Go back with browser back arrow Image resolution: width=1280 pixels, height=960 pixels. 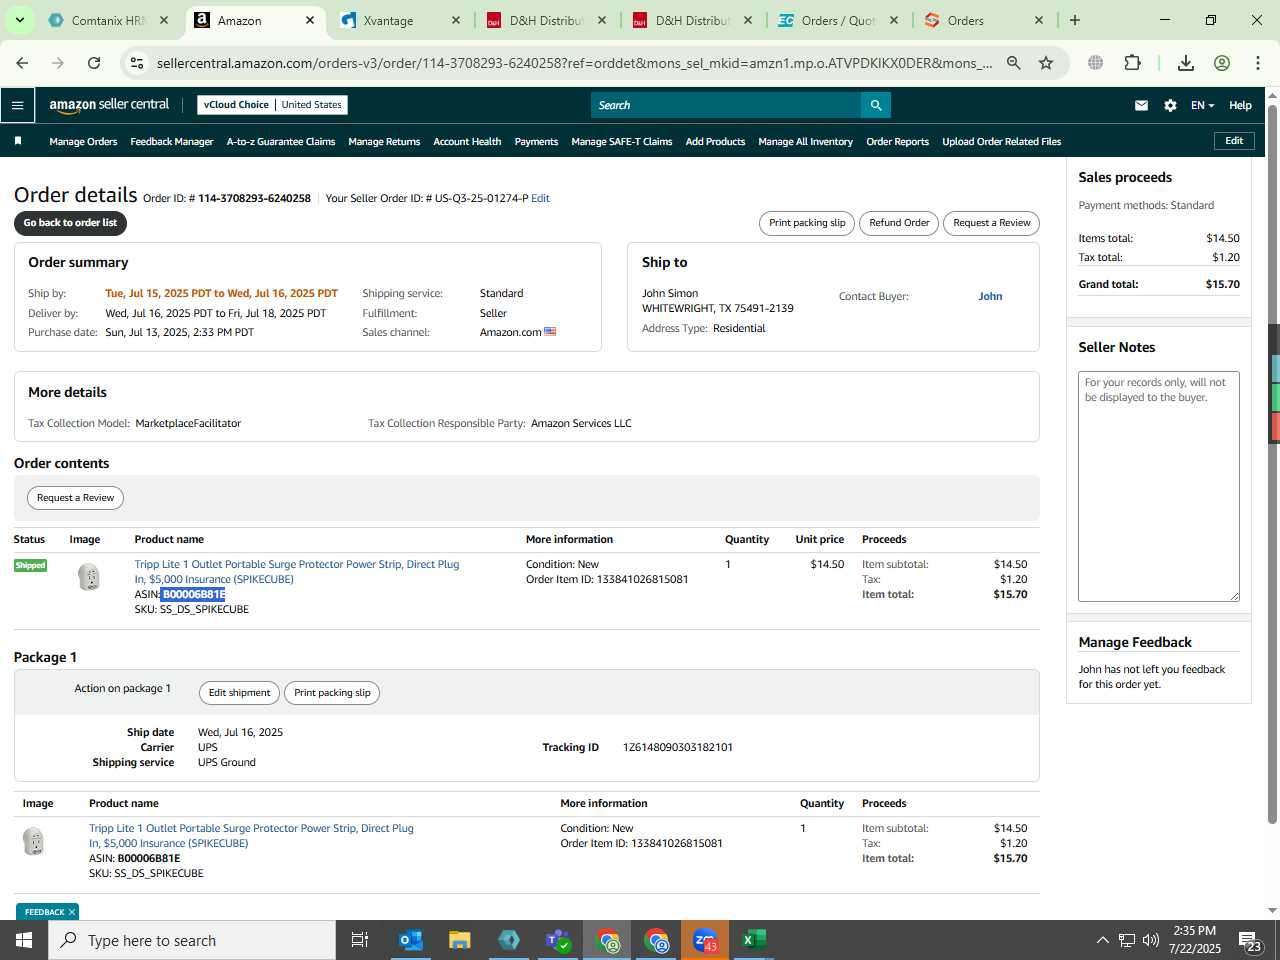tap(22, 63)
